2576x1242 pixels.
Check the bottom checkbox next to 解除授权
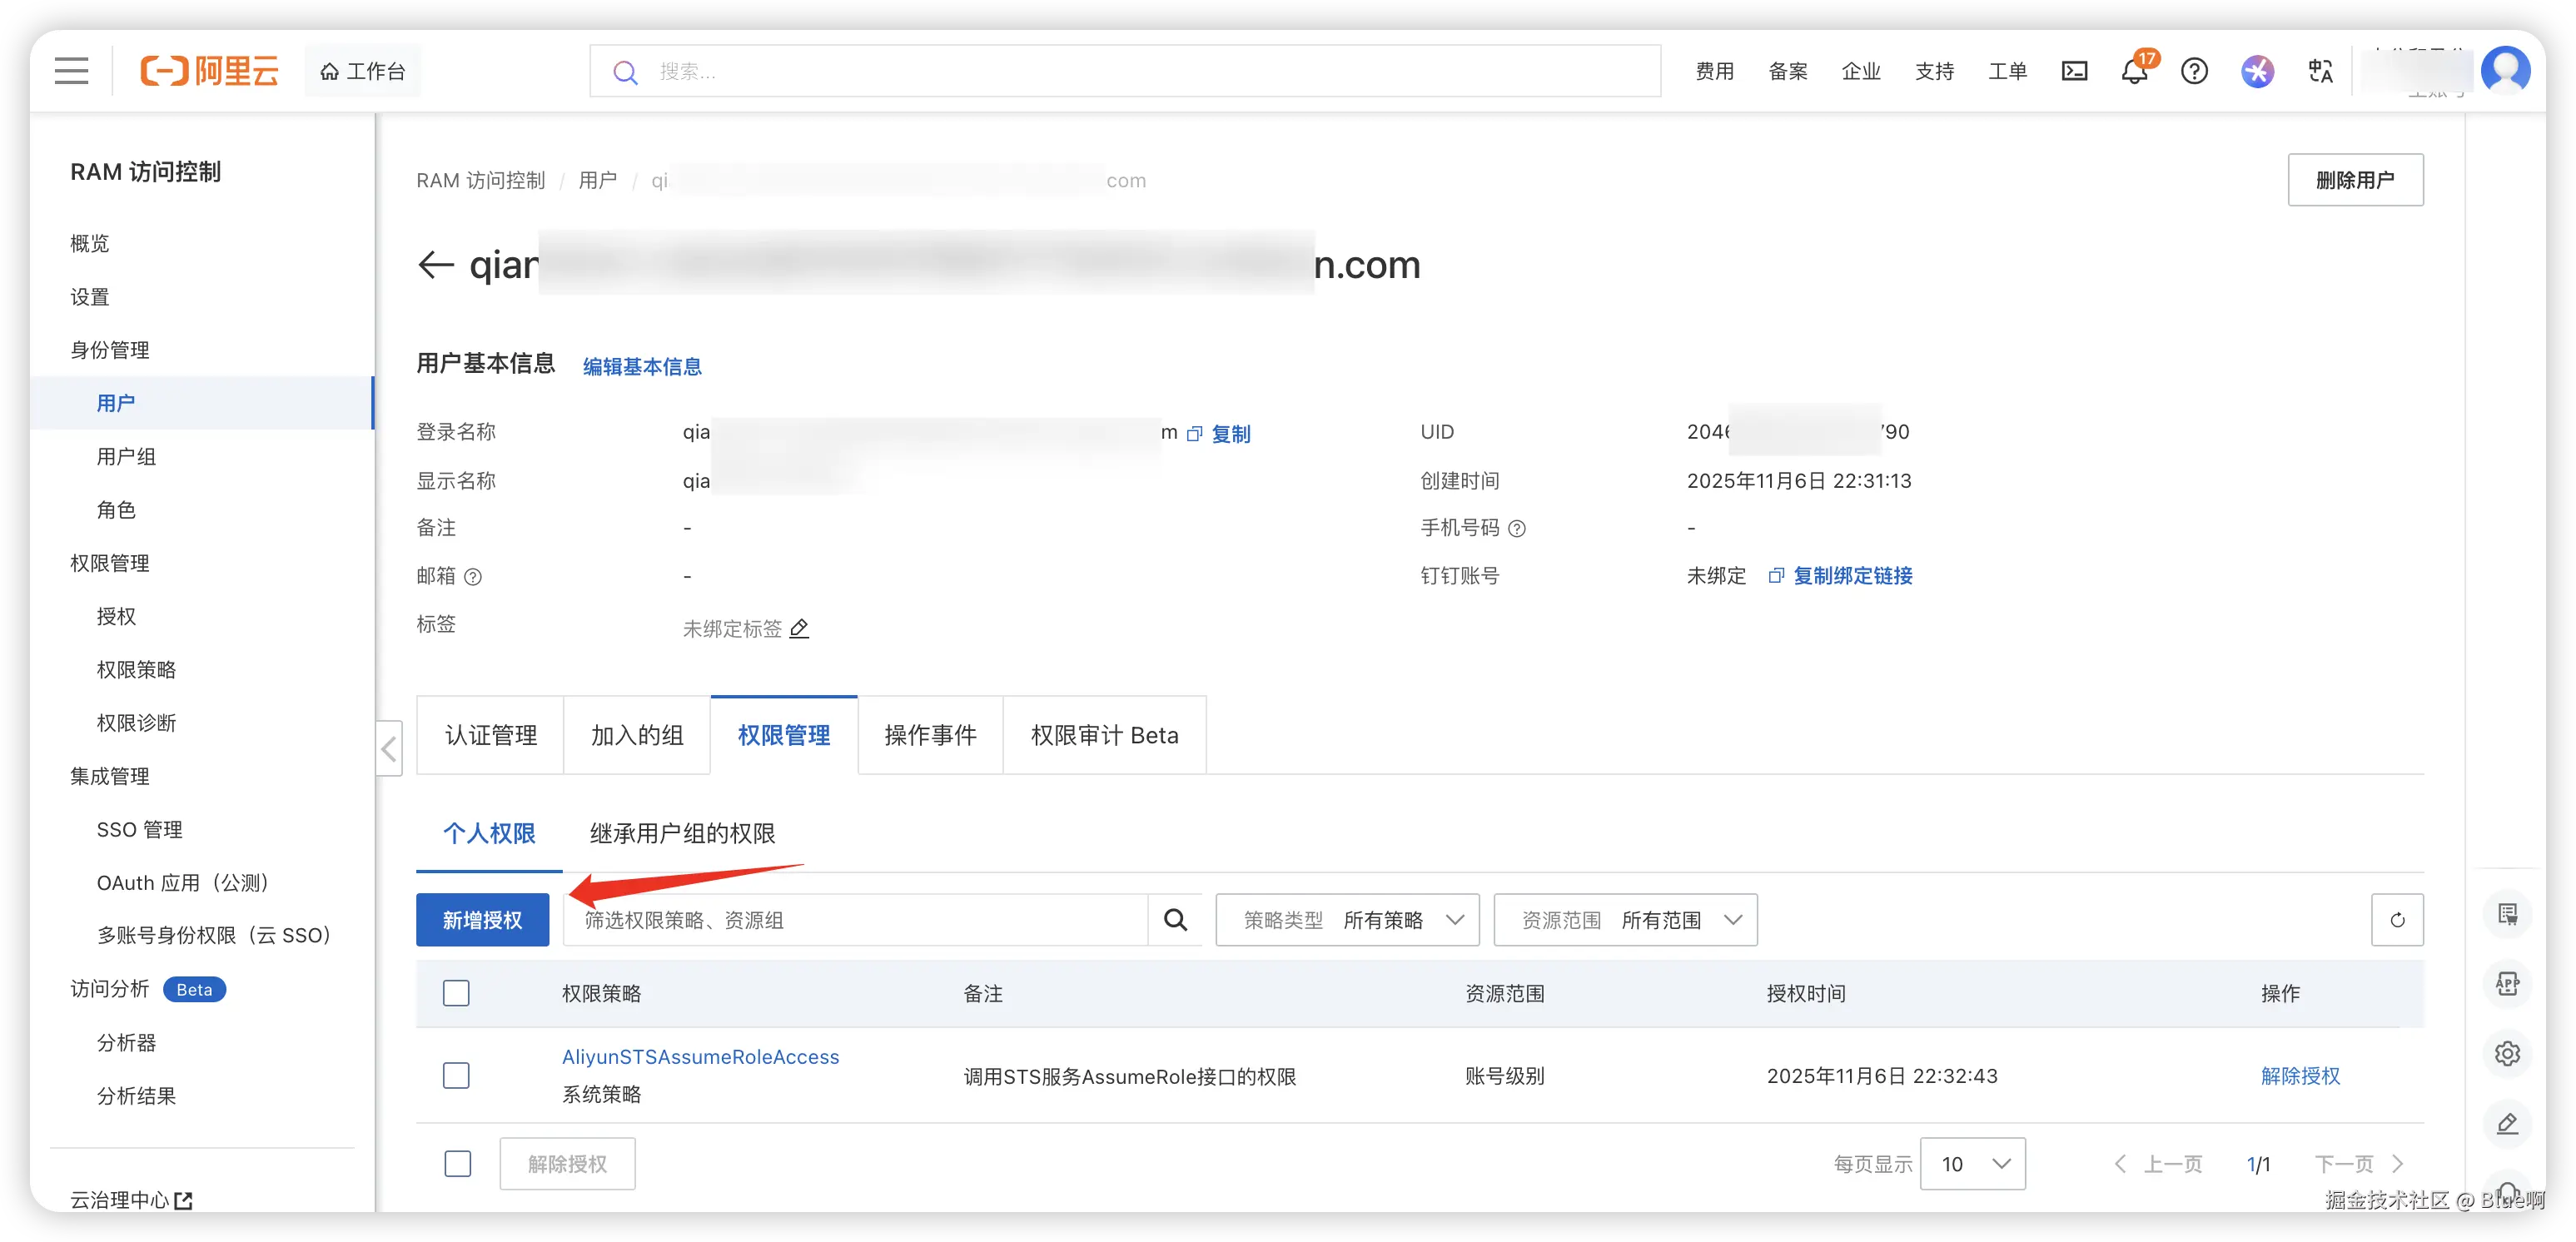(457, 1164)
